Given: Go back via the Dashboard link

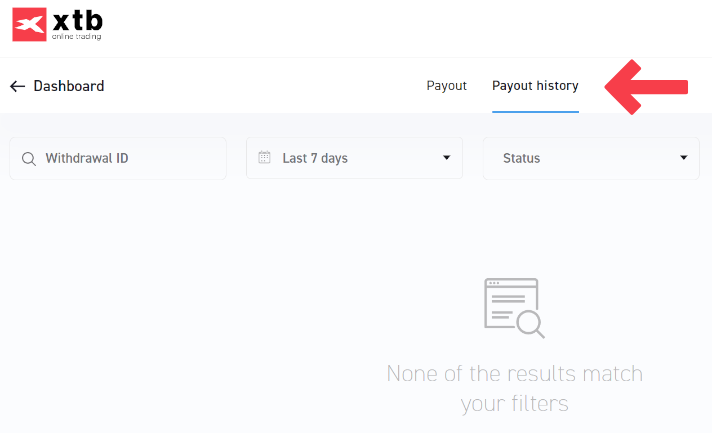Looking at the screenshot, I should pyautogui.click(x=68, y=86).
